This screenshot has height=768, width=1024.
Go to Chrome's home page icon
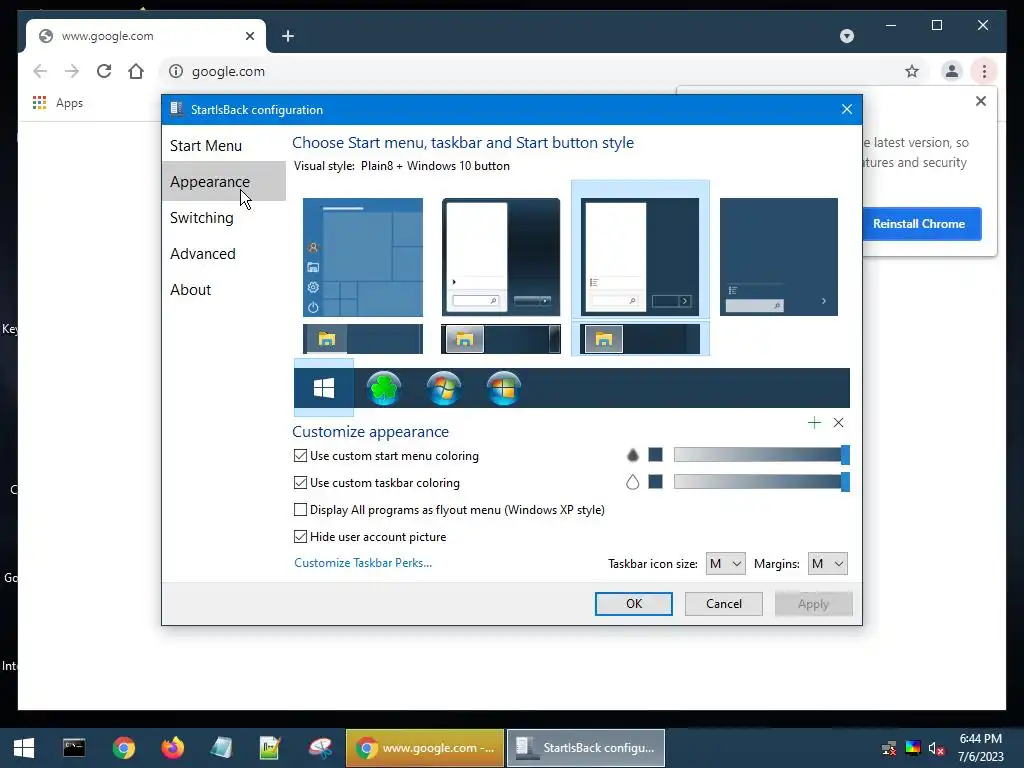coord(136,71)
